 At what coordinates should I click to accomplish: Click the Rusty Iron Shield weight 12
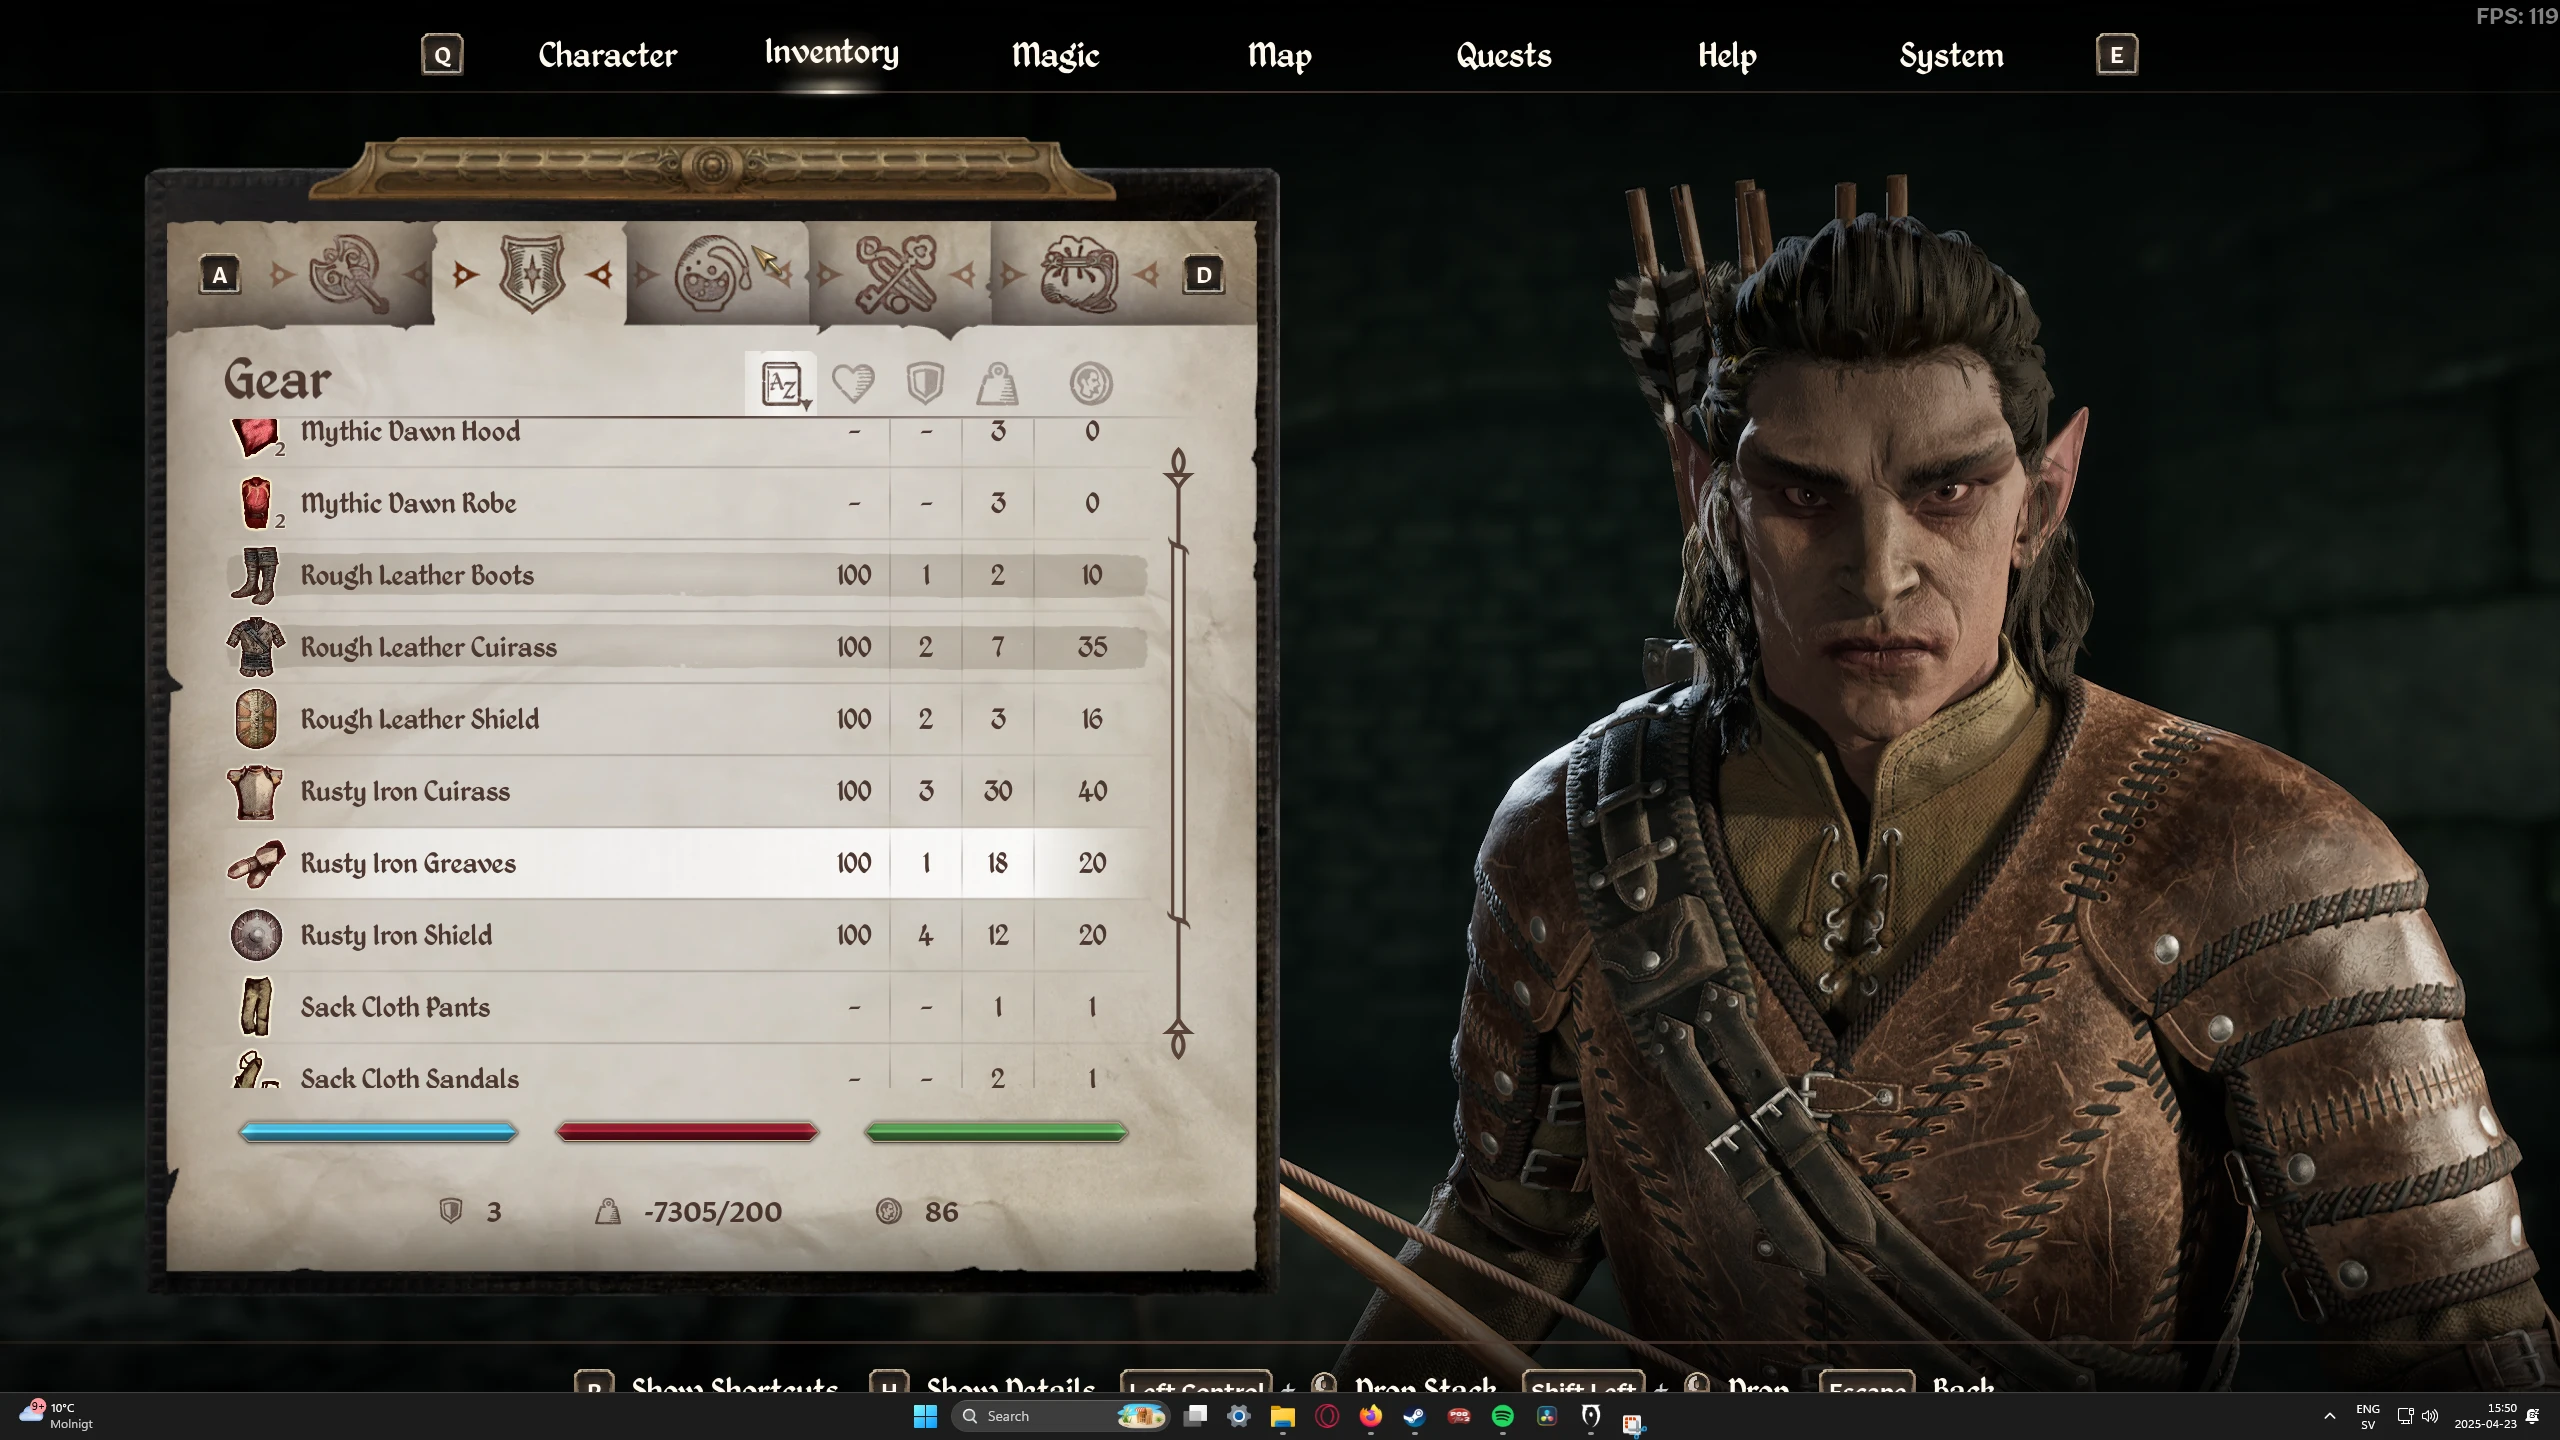pyautogui.click(x=997, y=935)
